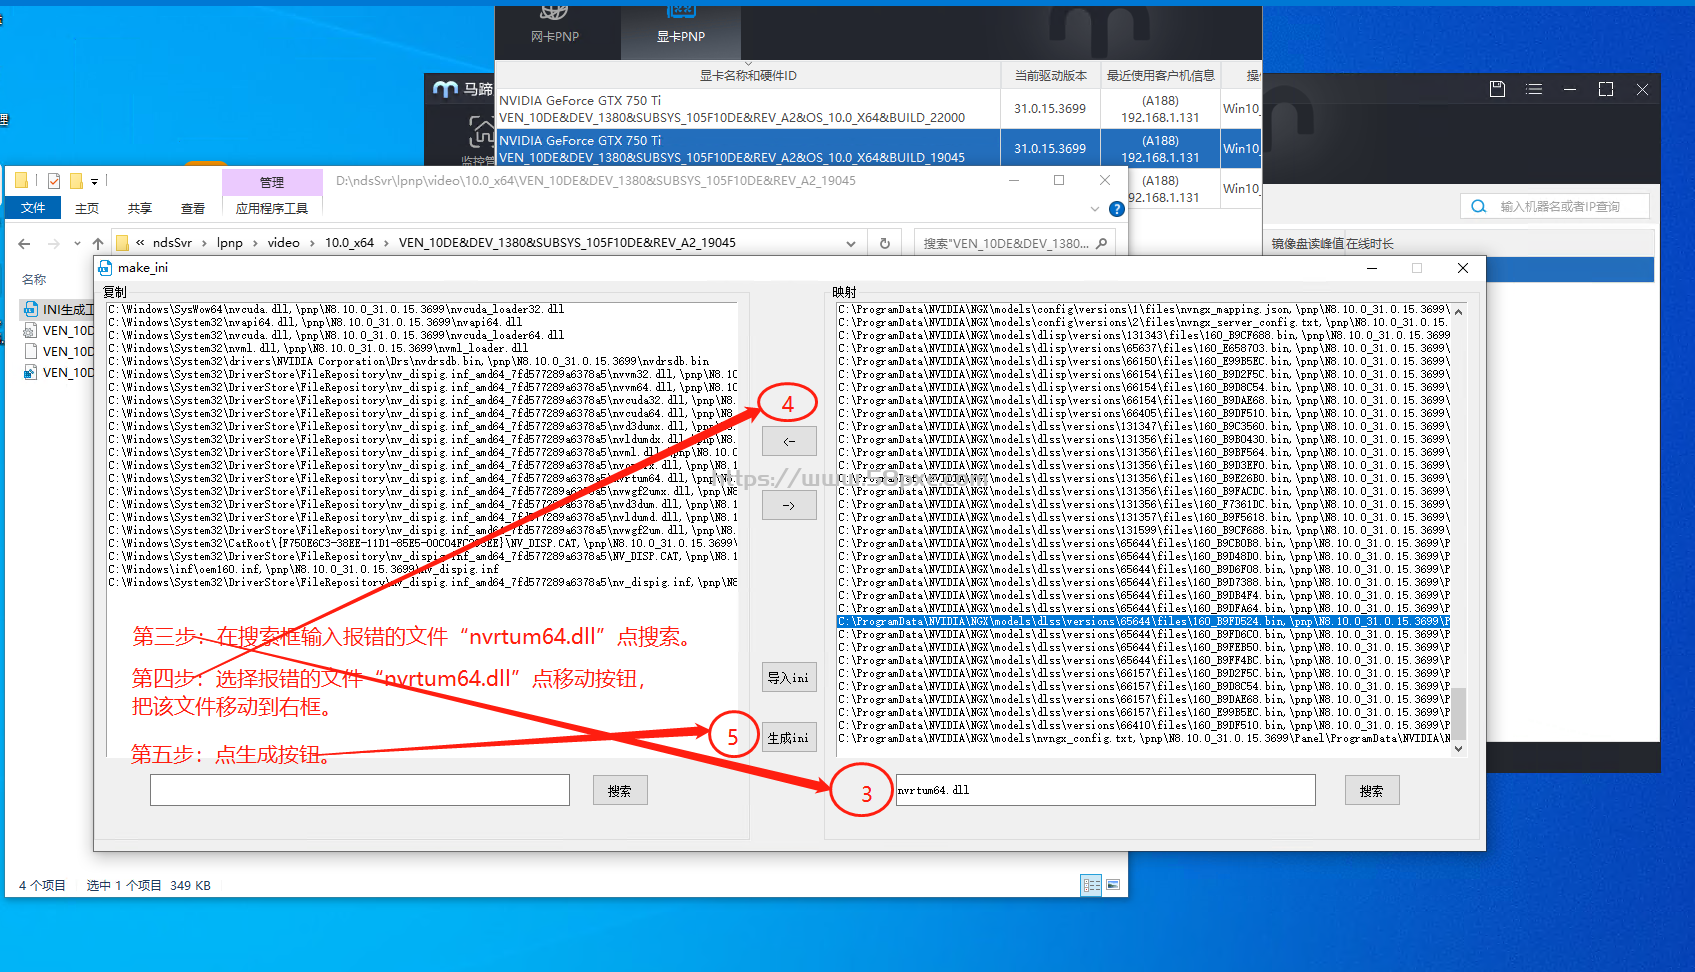Click the 名称 column header in Explorer
The width and height of the screenshot is (1695, 972).
point(34,279)
